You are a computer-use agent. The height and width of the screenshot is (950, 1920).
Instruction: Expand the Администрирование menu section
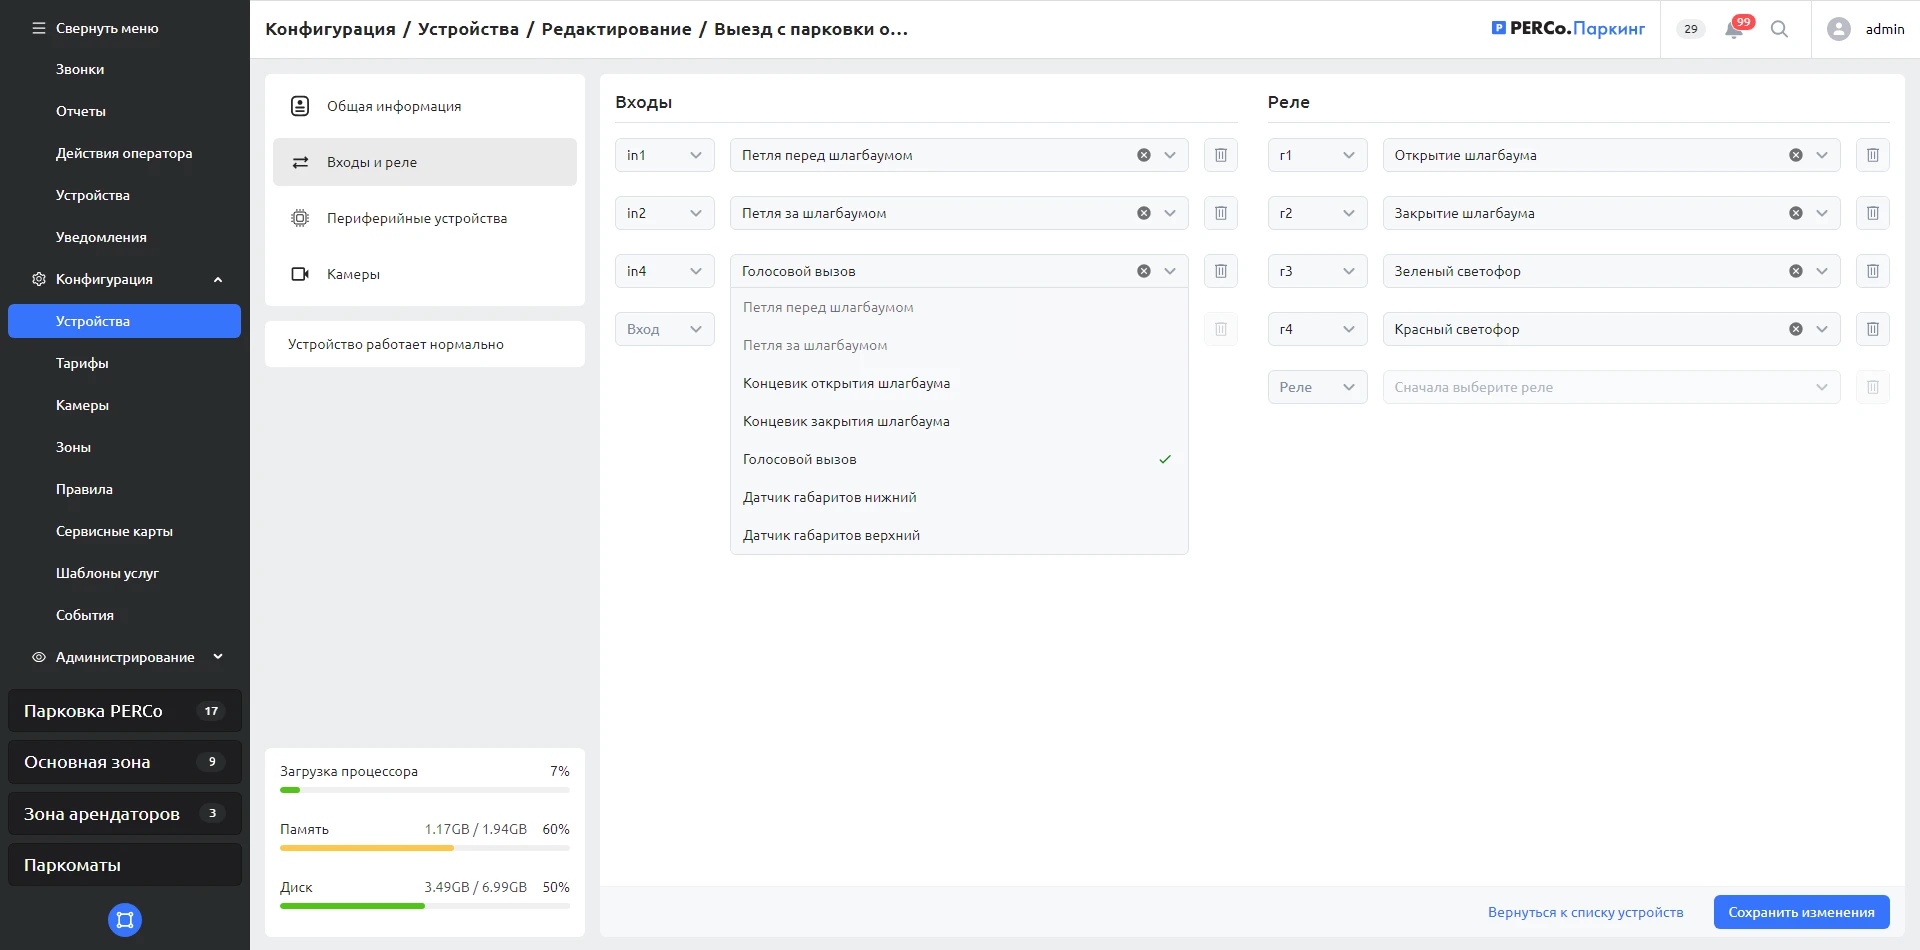pyautogui.click(x=218, y=657)
